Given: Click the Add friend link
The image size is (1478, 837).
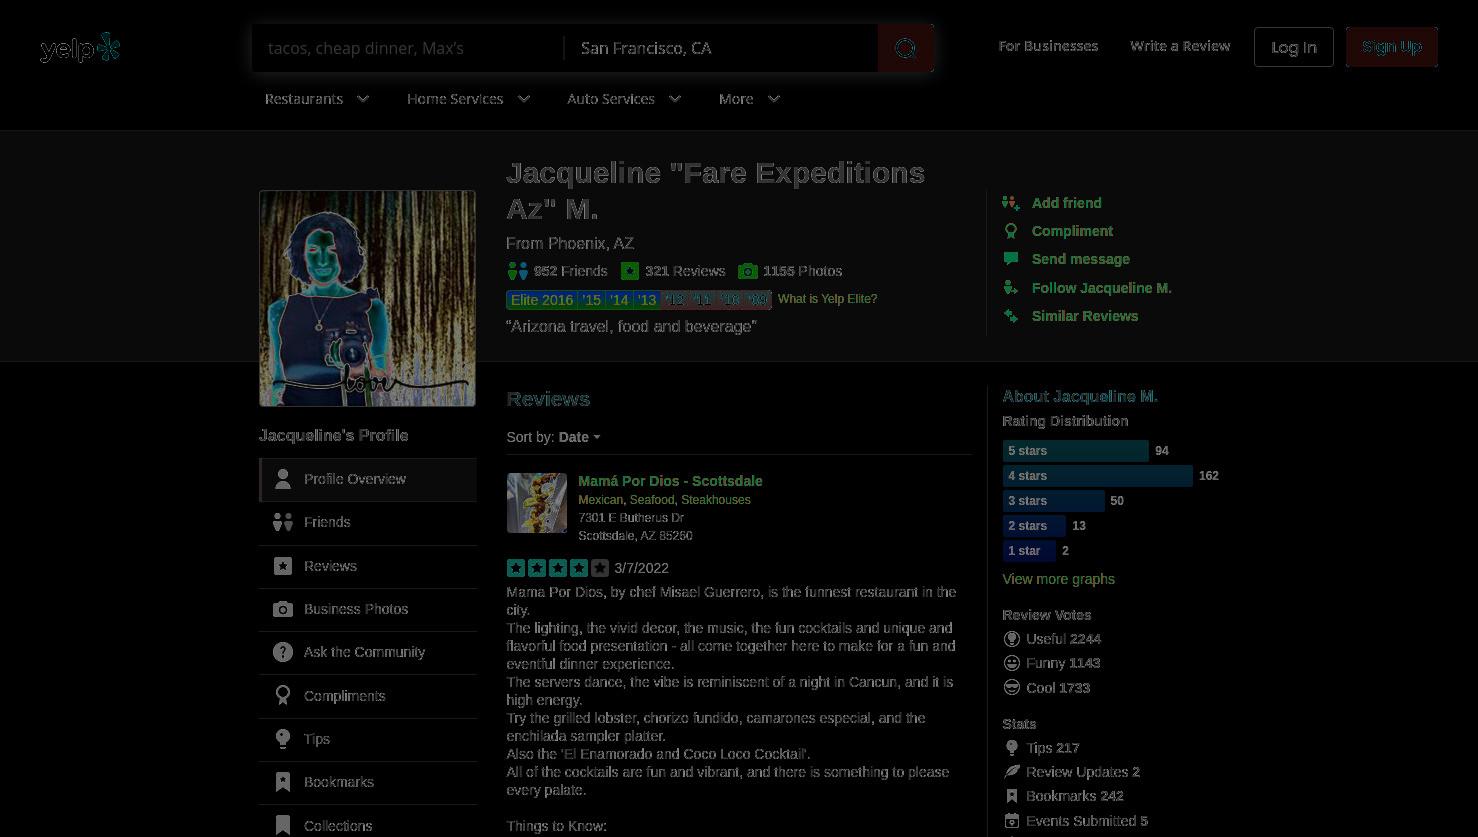Looking at the screenshot, I should [1066, 203].
